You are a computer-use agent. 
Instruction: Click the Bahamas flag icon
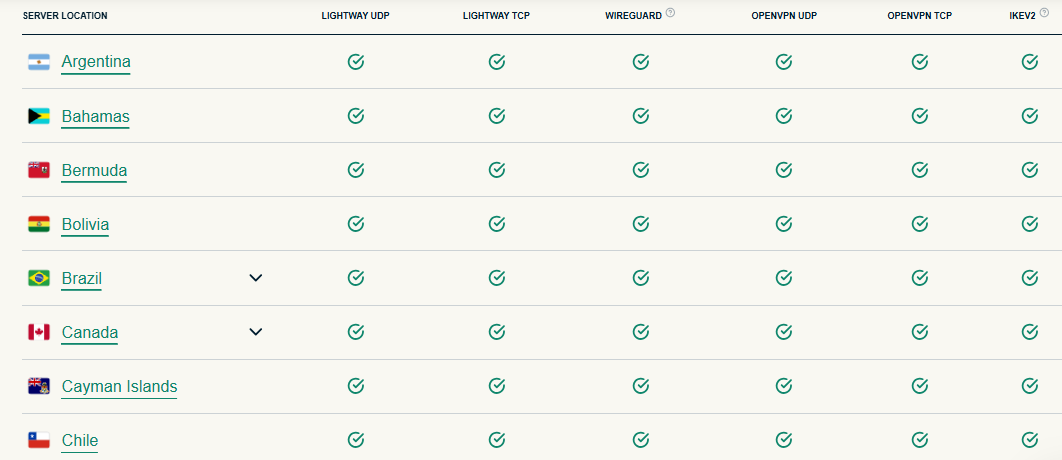(x=39, y=116)
